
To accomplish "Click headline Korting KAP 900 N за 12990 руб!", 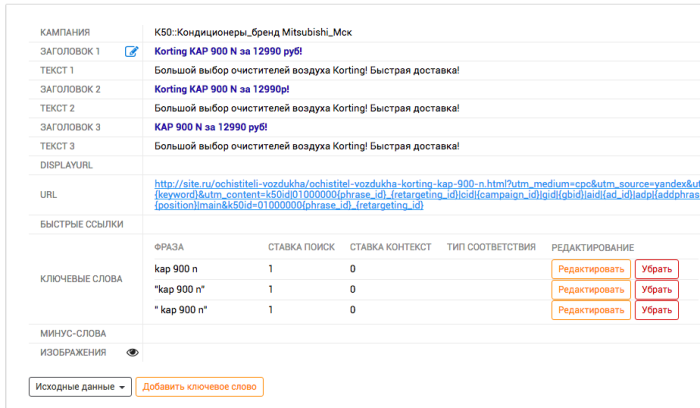I will pyautogui.click(x=228, y=51).
